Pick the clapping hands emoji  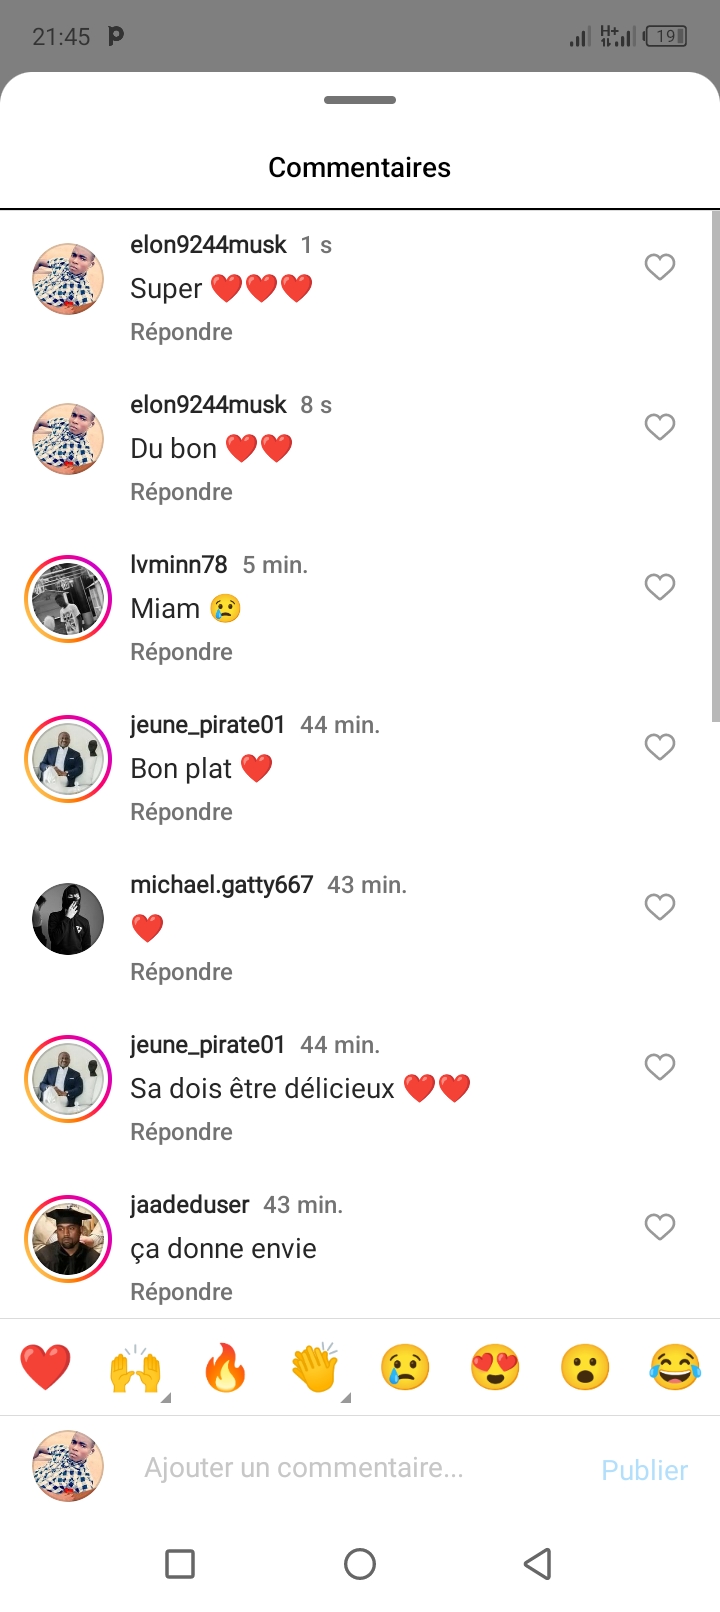(x=315, y=1367)
